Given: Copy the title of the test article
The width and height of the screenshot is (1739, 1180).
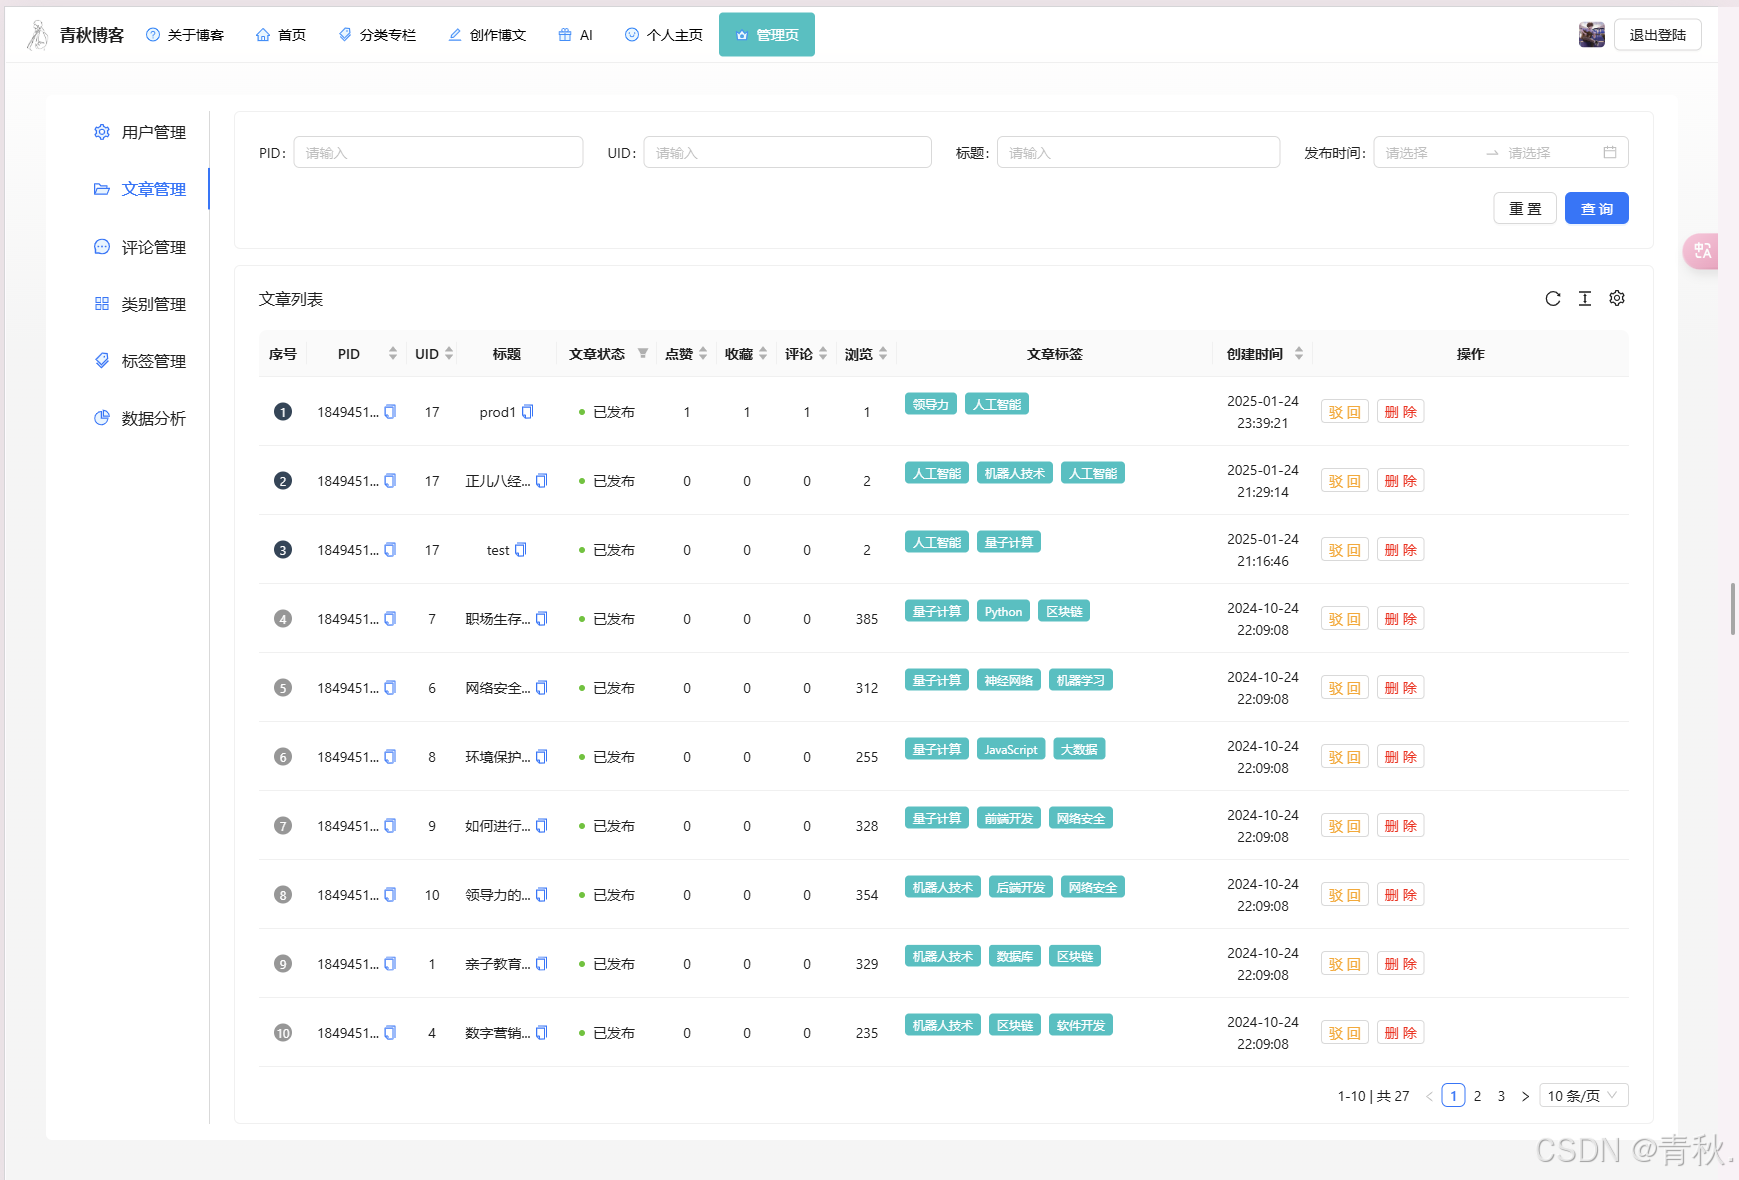Looking at the screenshot, I should (x=520, y=550).
